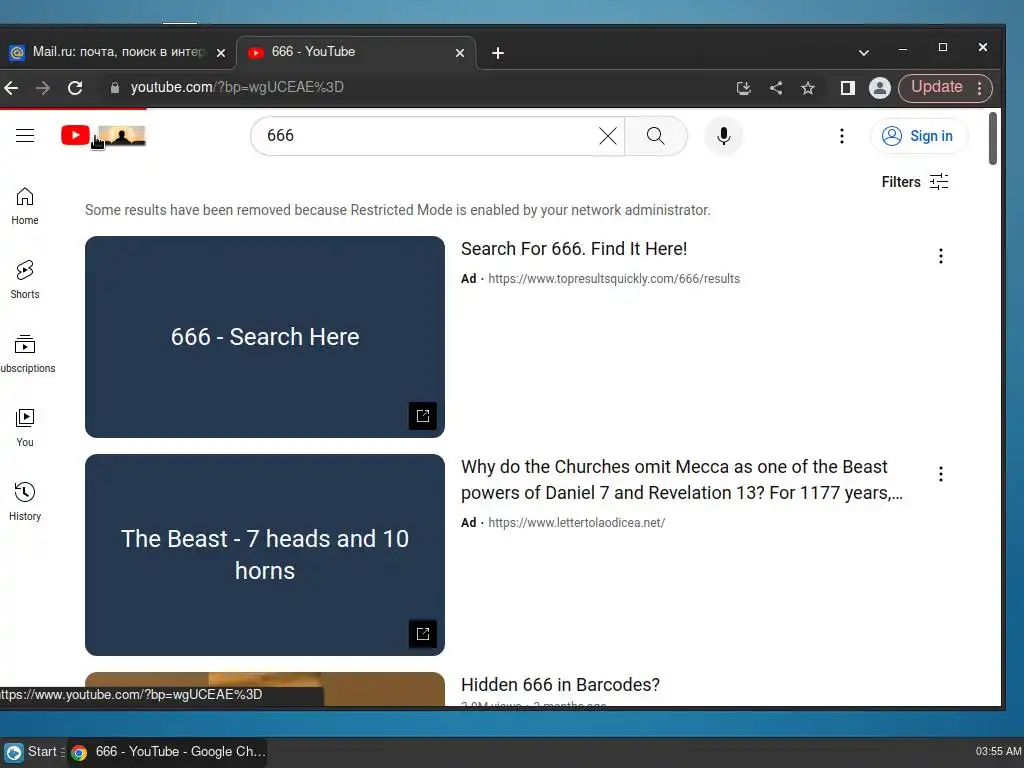The width and height of the screenshot is (1024, 768).
Task: Bookmark this page with the star
Action: click(808, 88)
